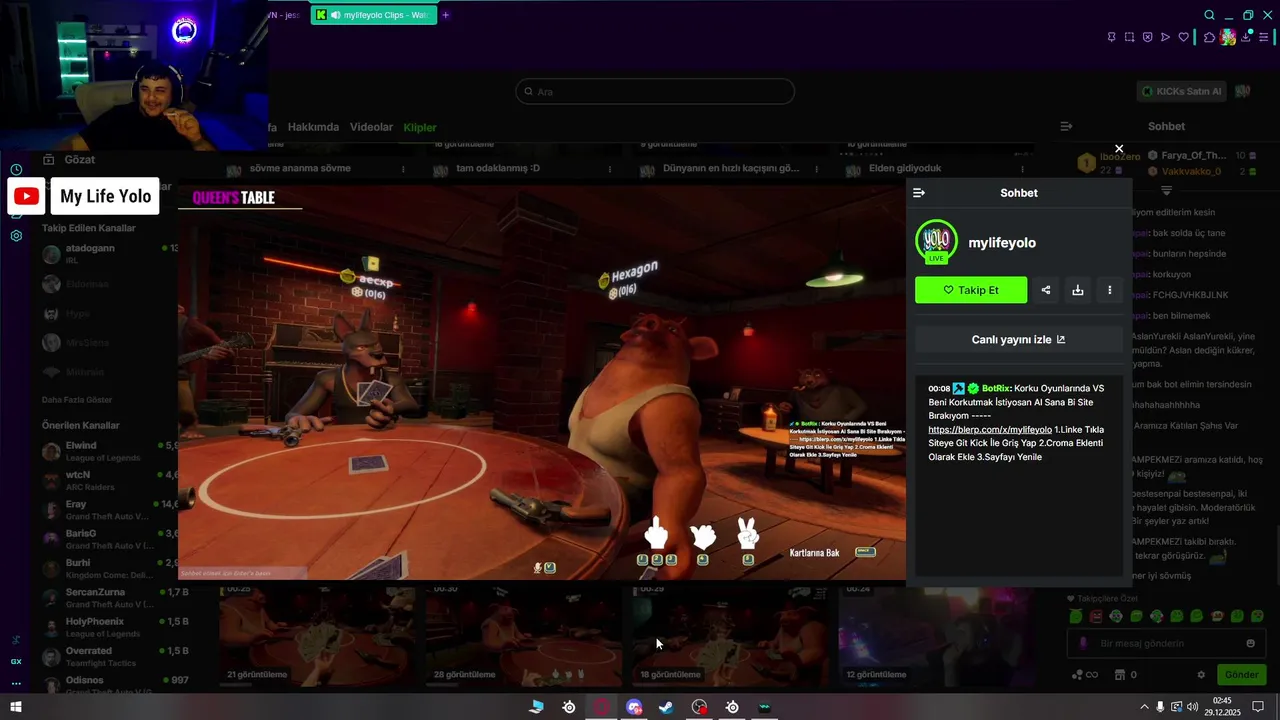Open wtcN recommended channel

pyautogui.click(x=110, y=480)
